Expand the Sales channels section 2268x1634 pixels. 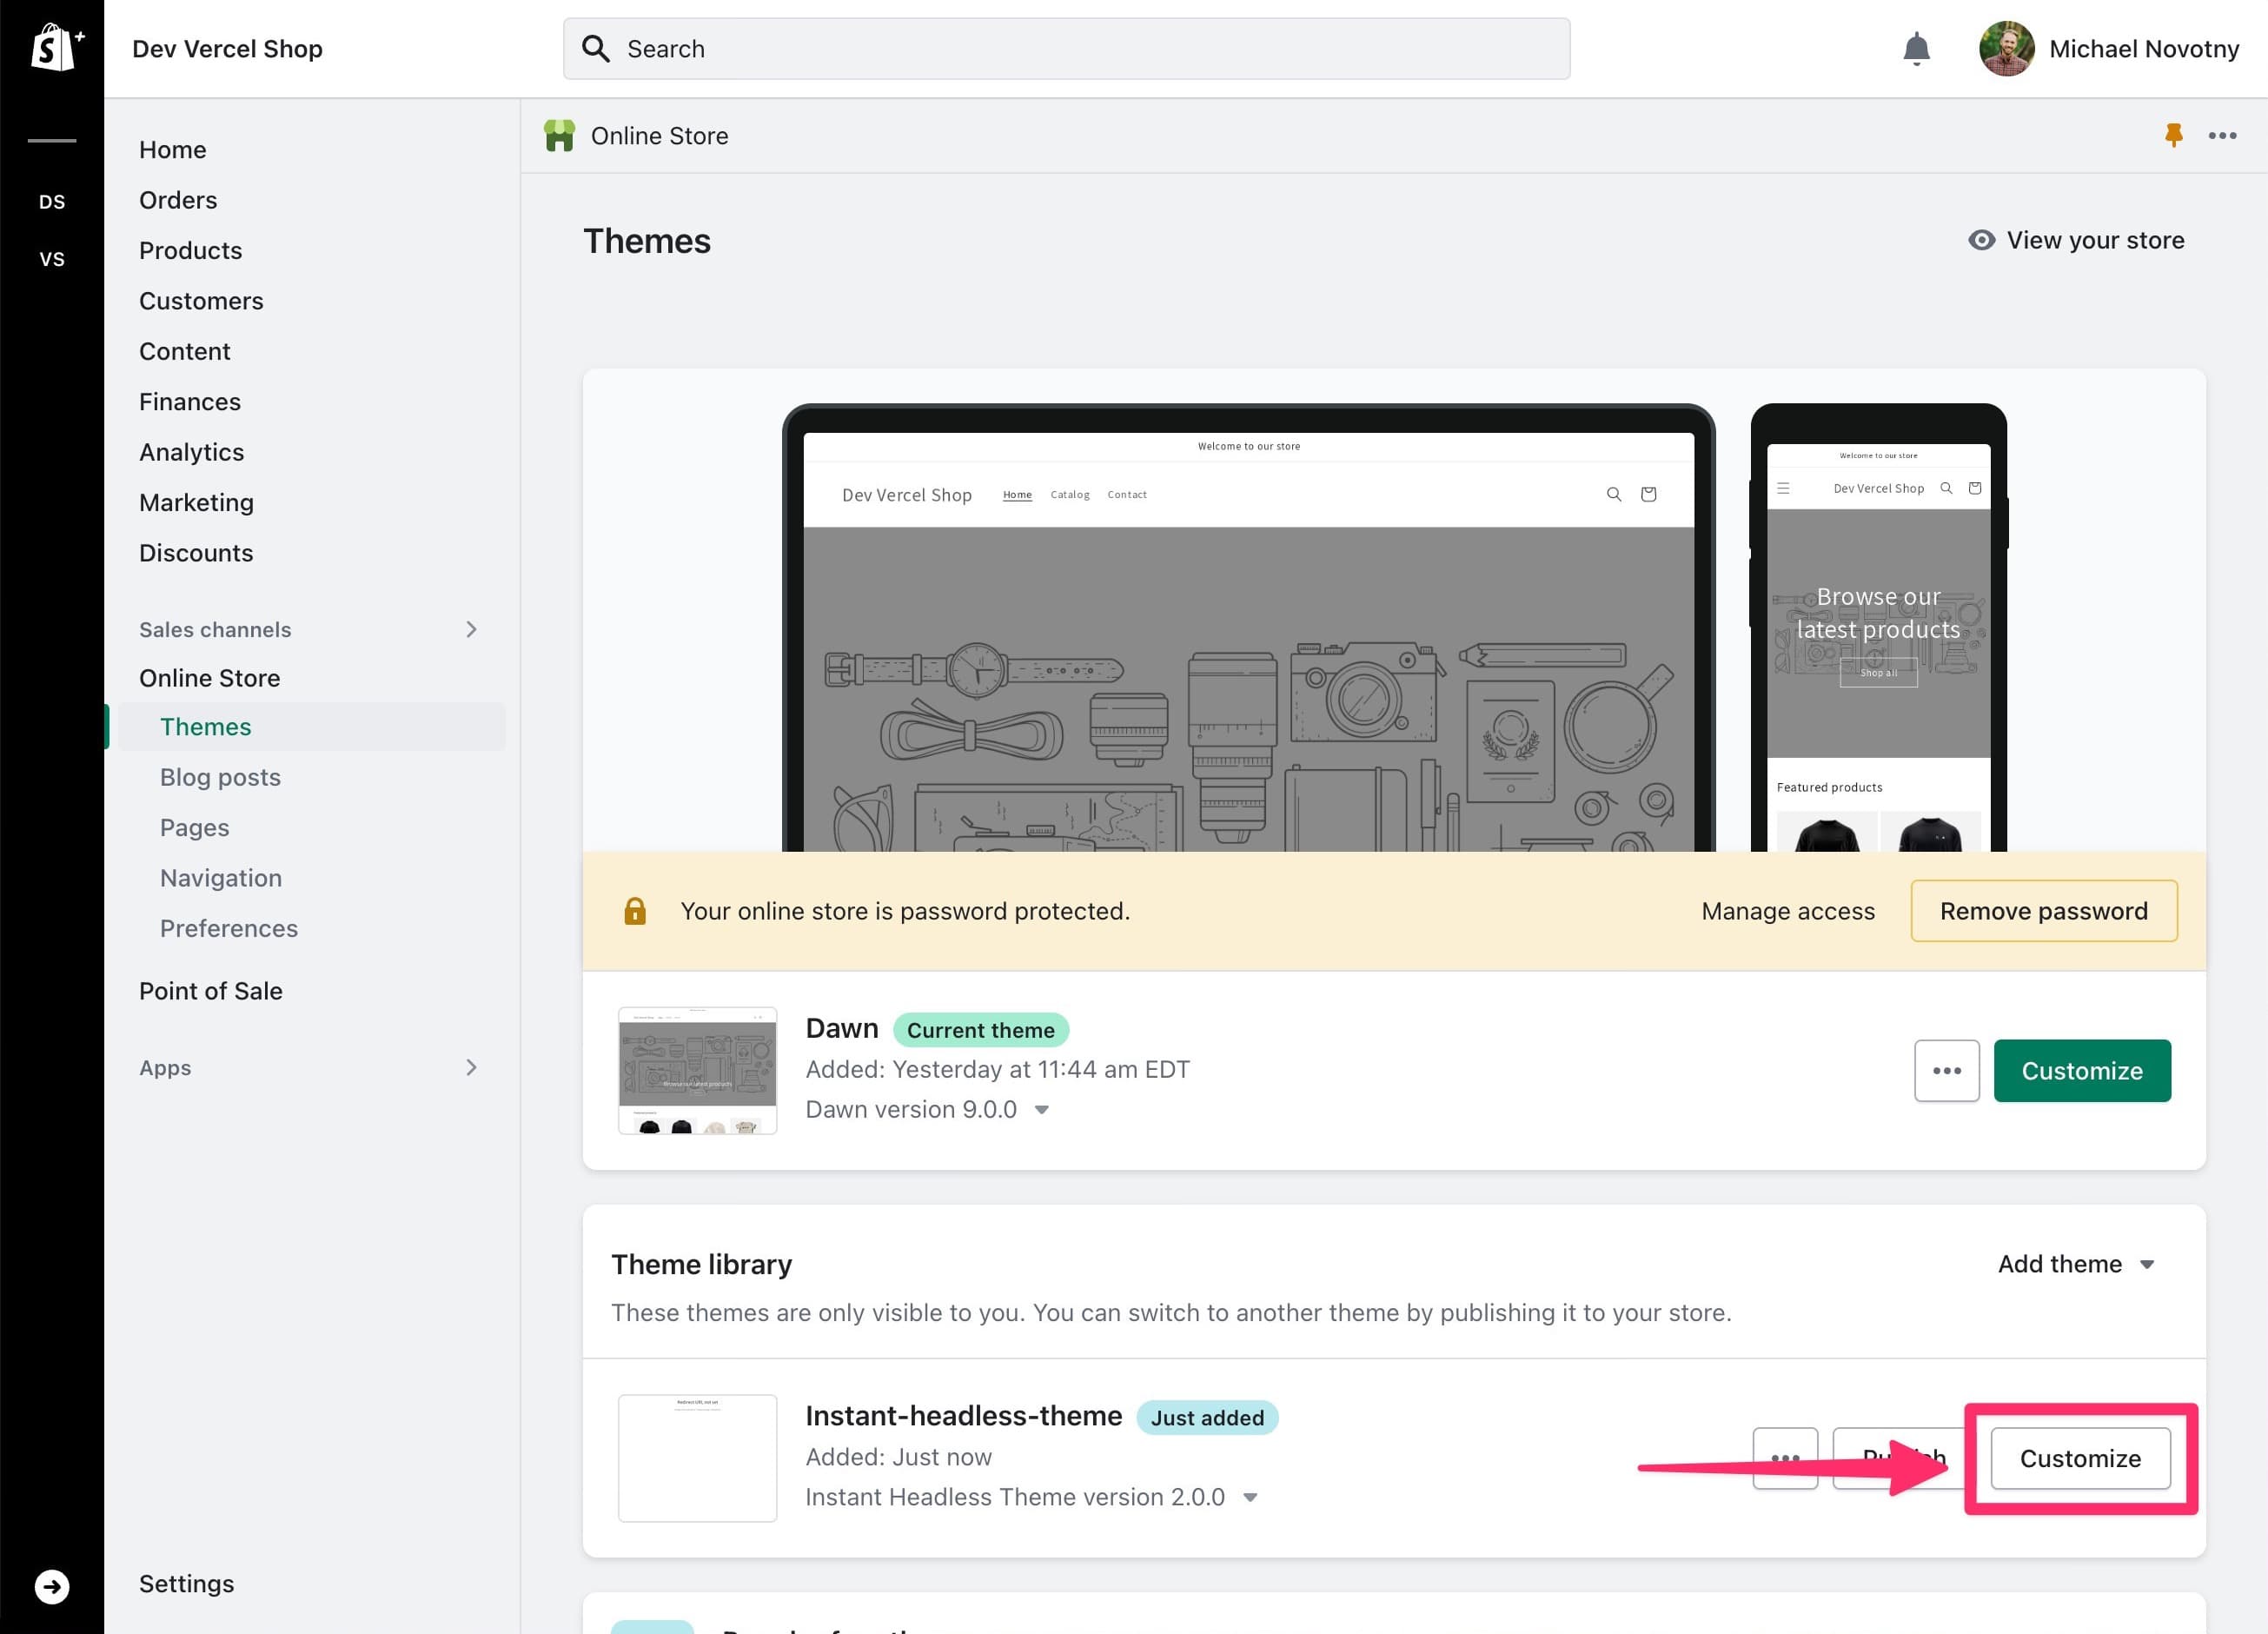tap(472, 629)
